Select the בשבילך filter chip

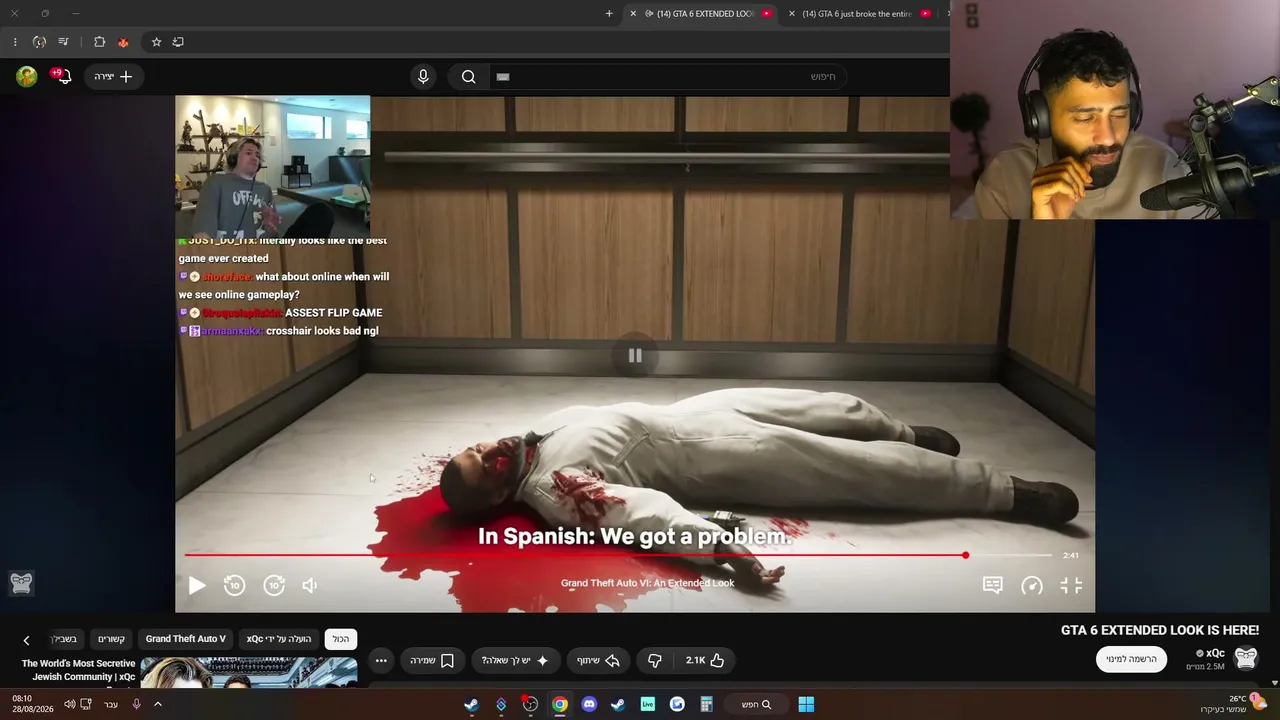click(x=64, y=639)
